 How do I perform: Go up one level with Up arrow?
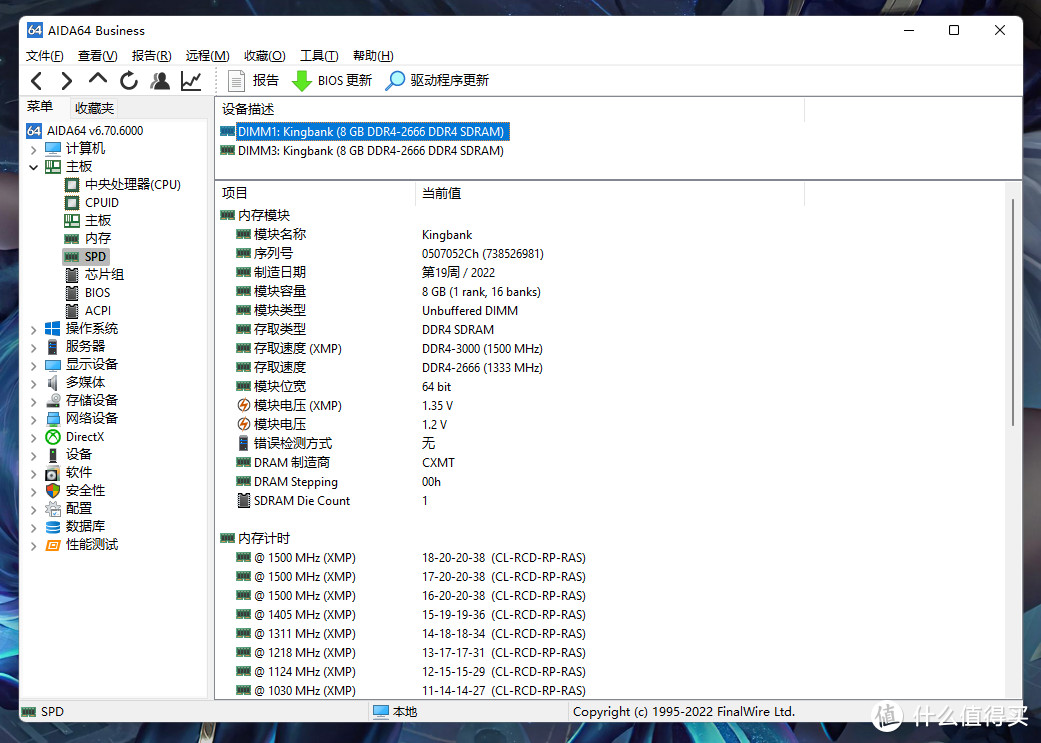97,79
